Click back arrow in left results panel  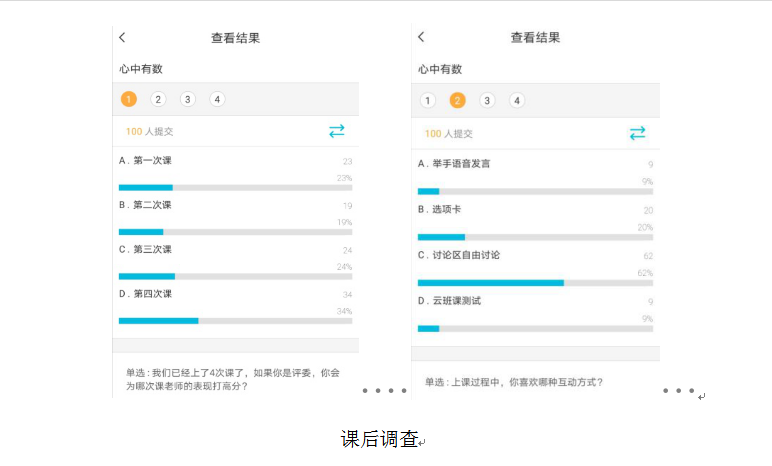(122, 38)
